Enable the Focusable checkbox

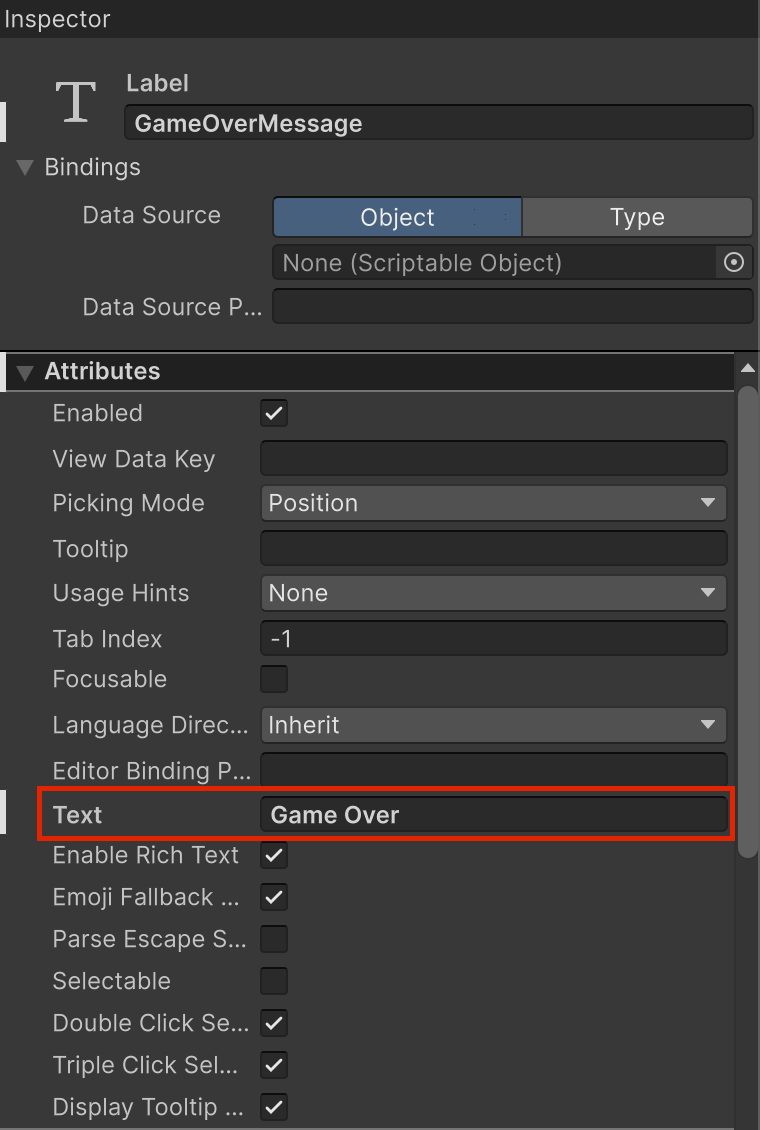click(274, 679)
